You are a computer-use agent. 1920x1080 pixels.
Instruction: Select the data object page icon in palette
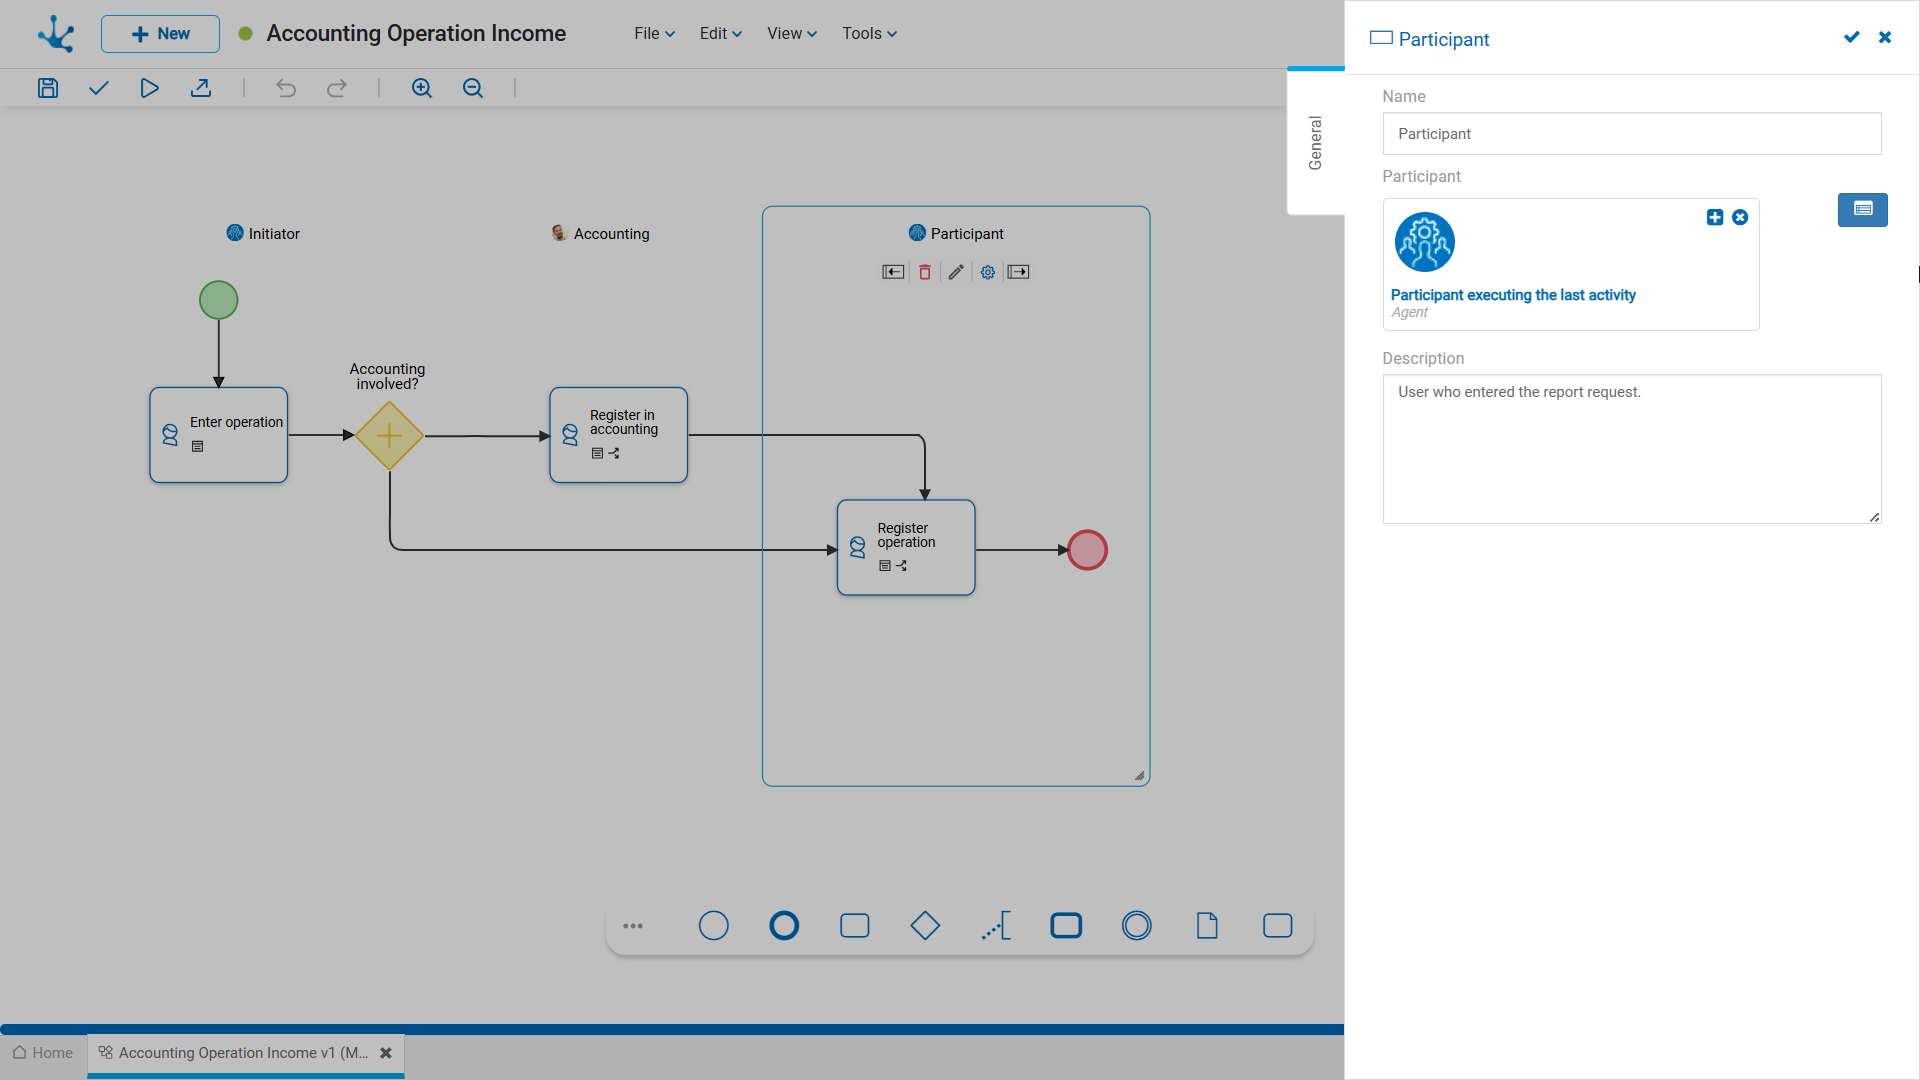1207,926
